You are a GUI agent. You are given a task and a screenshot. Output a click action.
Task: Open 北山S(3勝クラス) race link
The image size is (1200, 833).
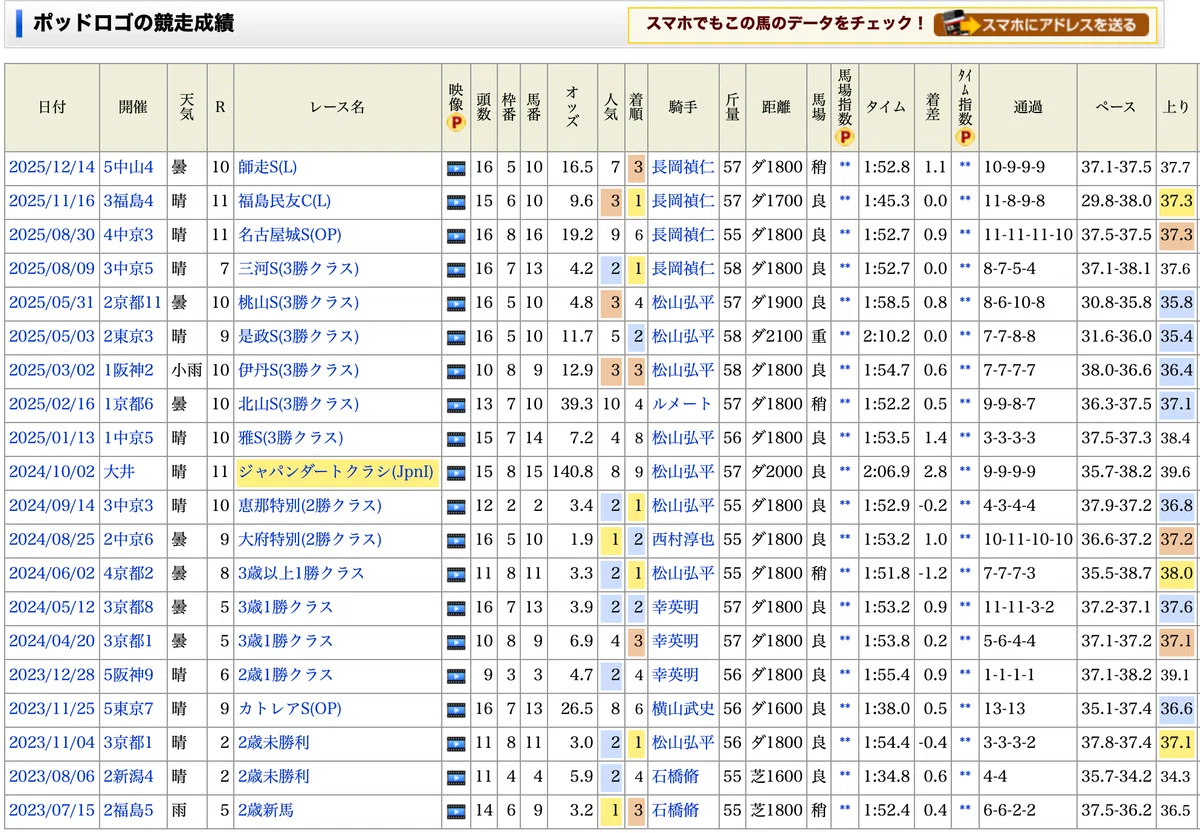tap(298, 405)
